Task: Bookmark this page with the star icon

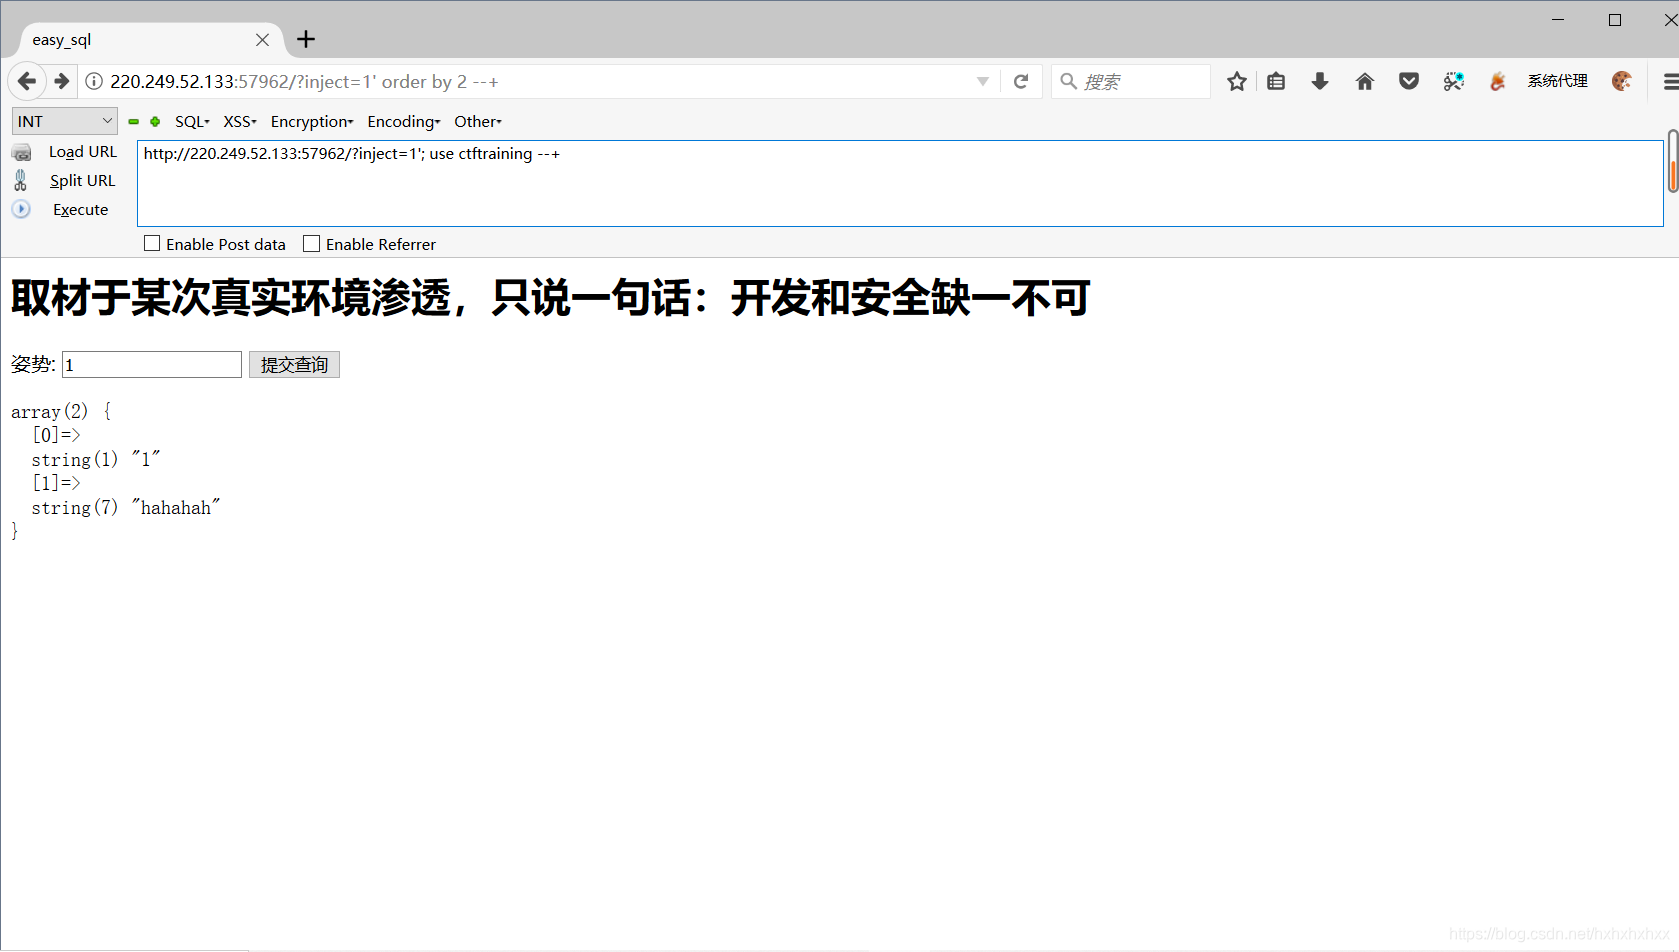Action: (1237, 81)
